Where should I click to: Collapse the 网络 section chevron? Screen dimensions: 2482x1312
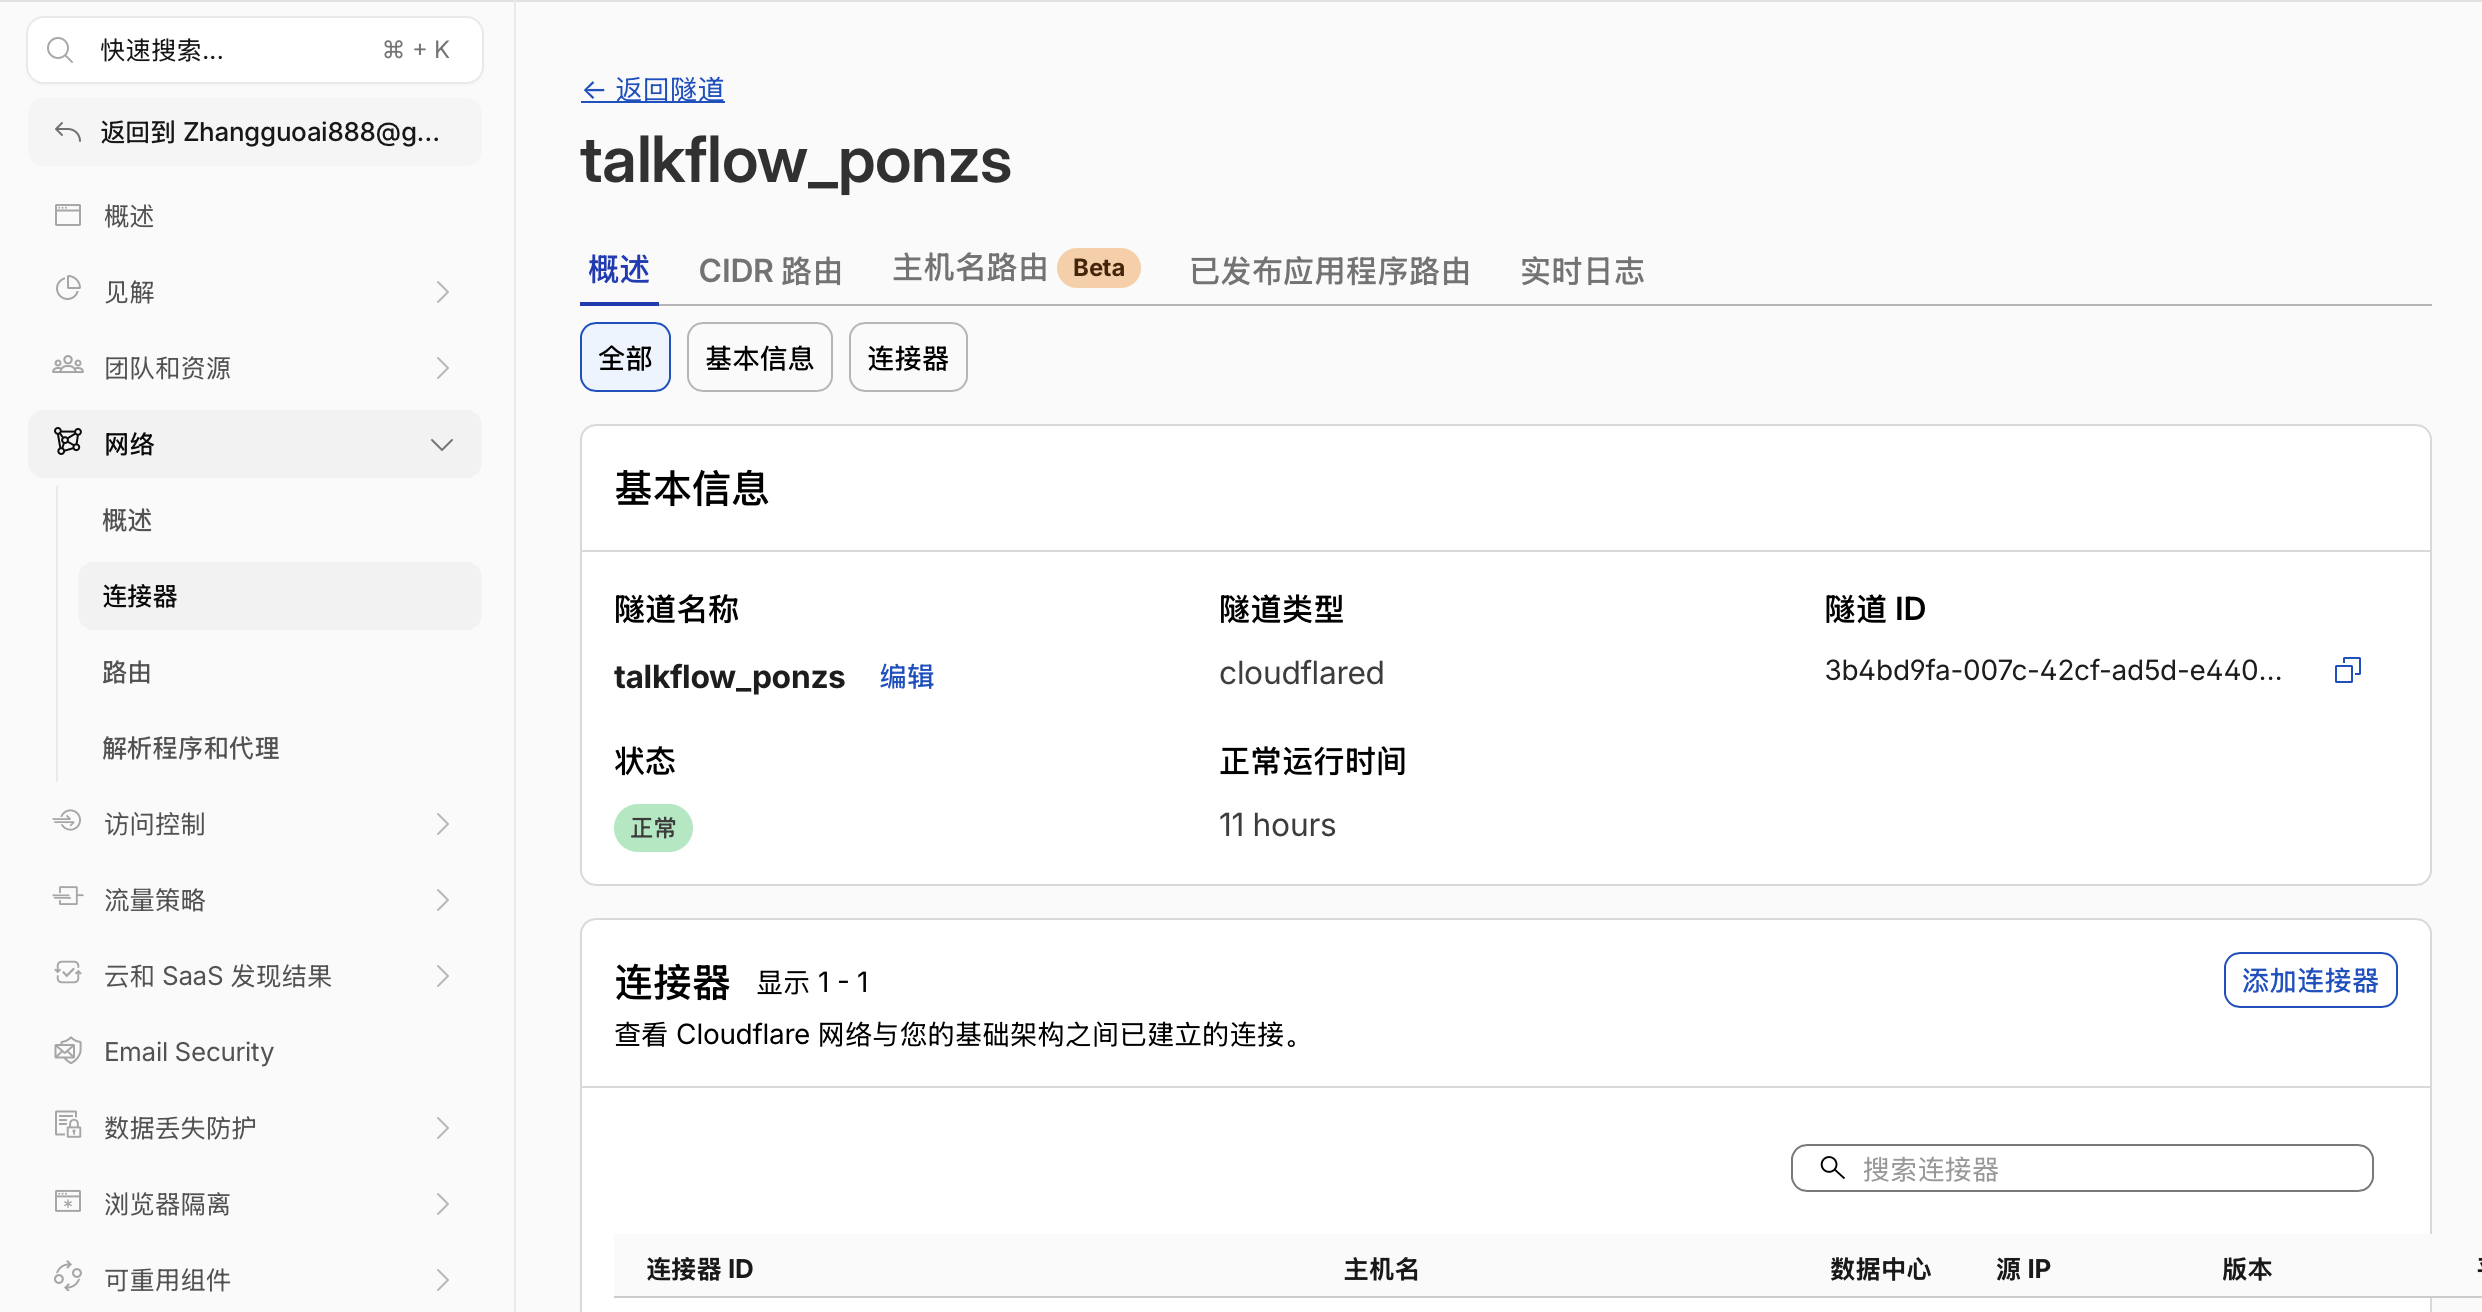[442, 444]
